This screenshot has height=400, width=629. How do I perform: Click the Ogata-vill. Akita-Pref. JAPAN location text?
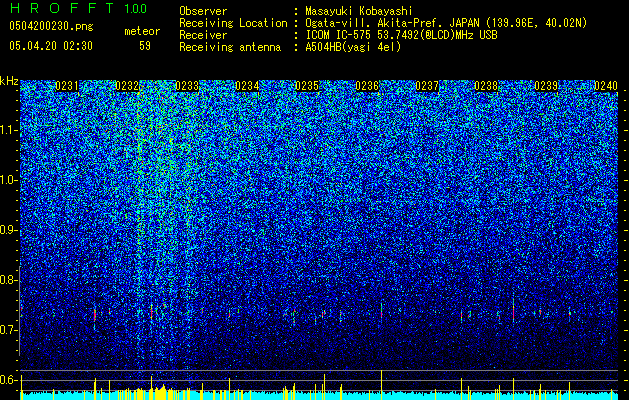(446, 24)
